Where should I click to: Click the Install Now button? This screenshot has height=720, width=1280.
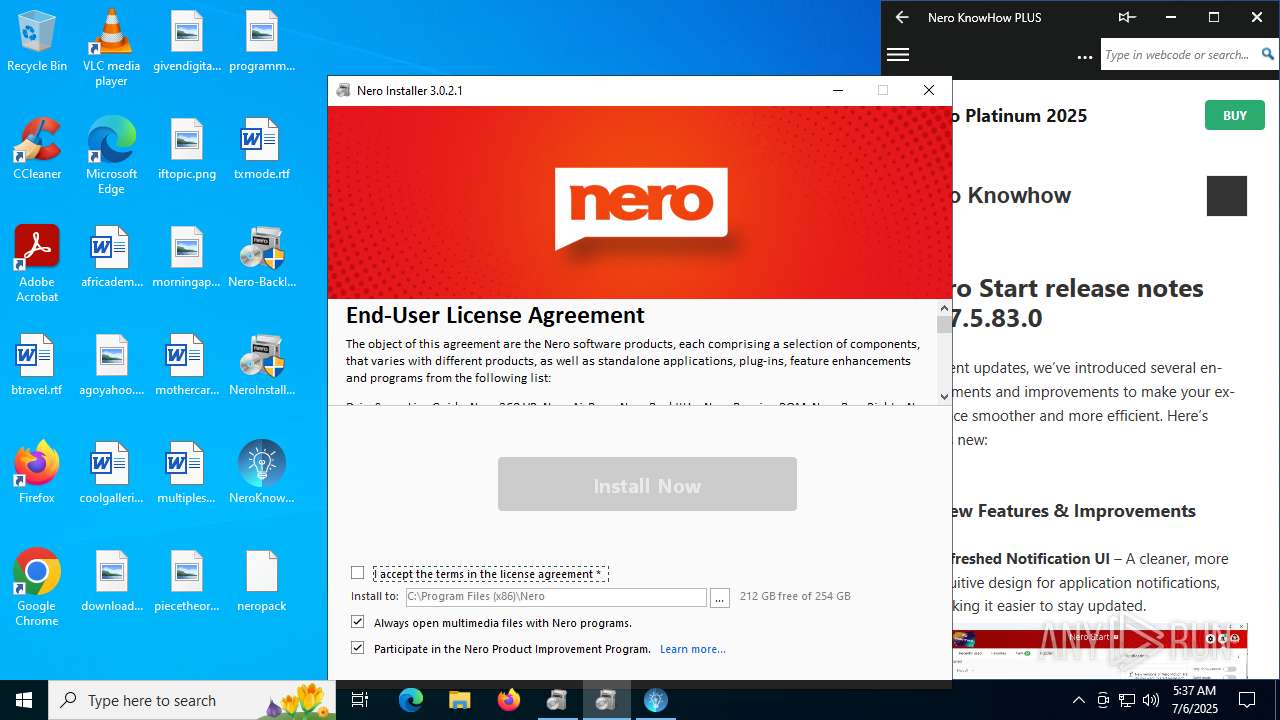pos(647,485)
